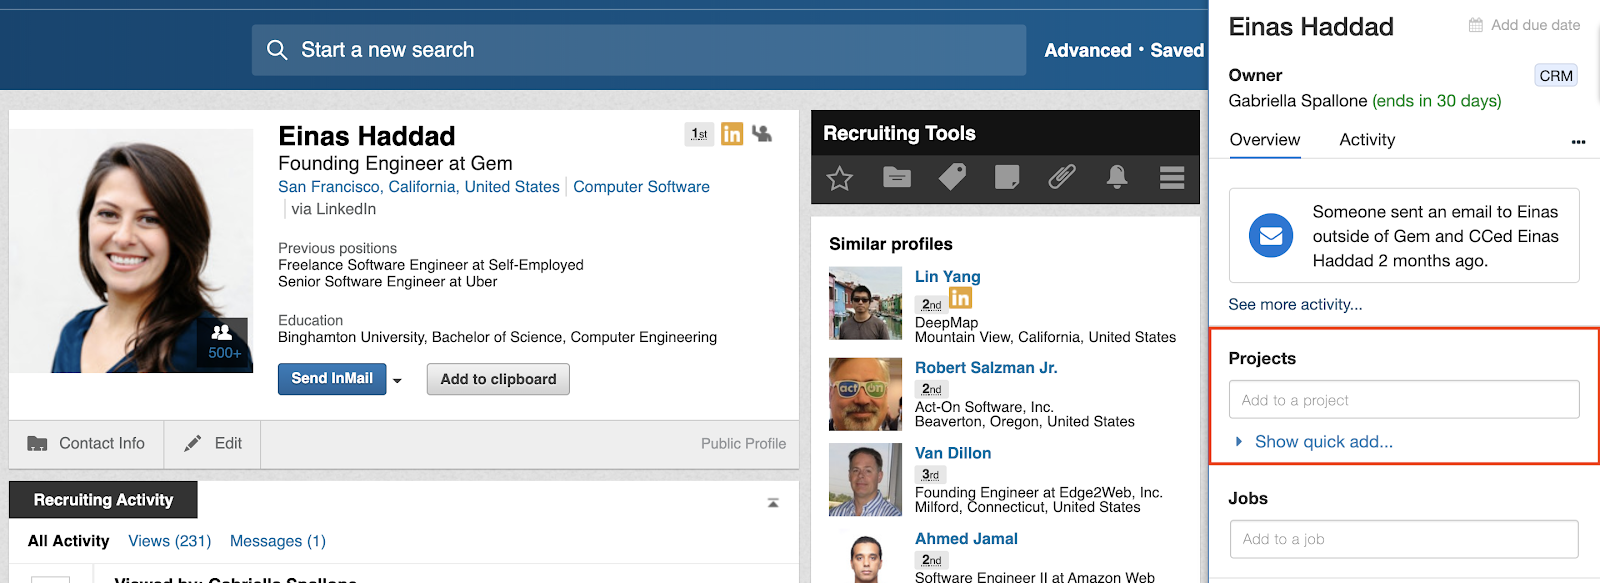Click Einas Haddad's profile photo

point(131,251)
